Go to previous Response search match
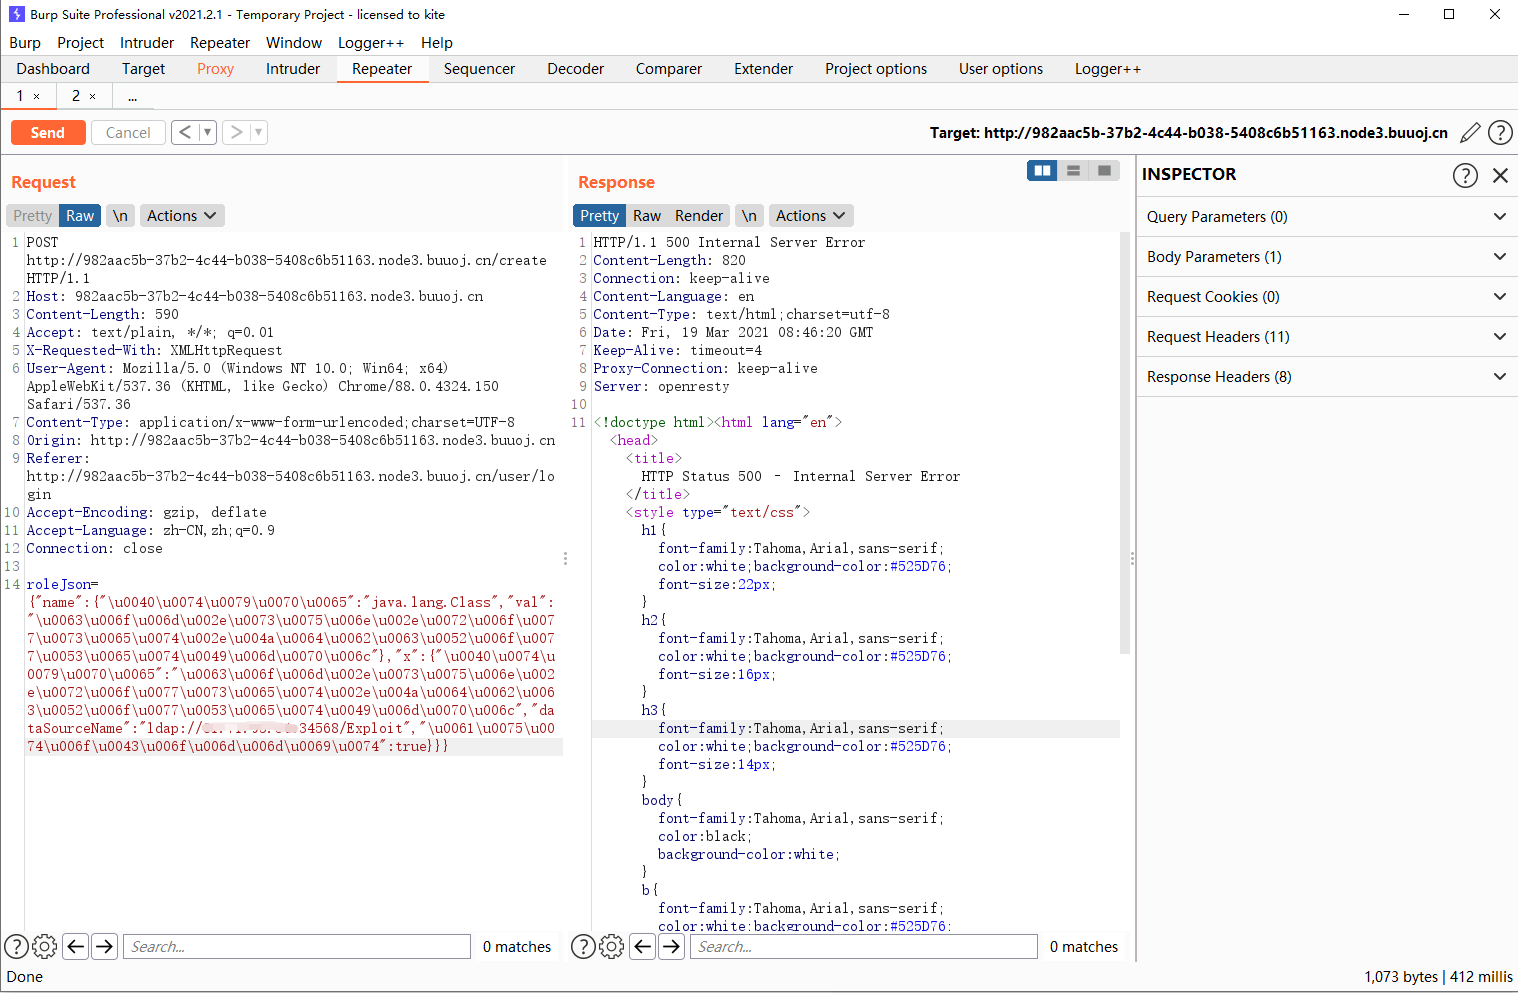 [643, 946]
